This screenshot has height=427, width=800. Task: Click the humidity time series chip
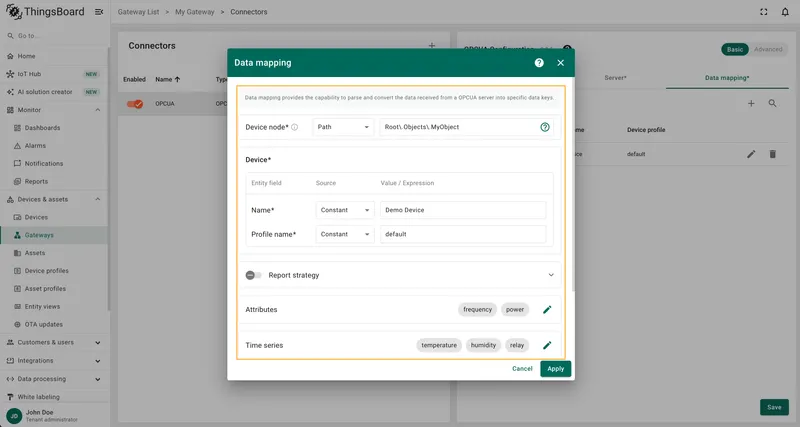coord(483,345)
